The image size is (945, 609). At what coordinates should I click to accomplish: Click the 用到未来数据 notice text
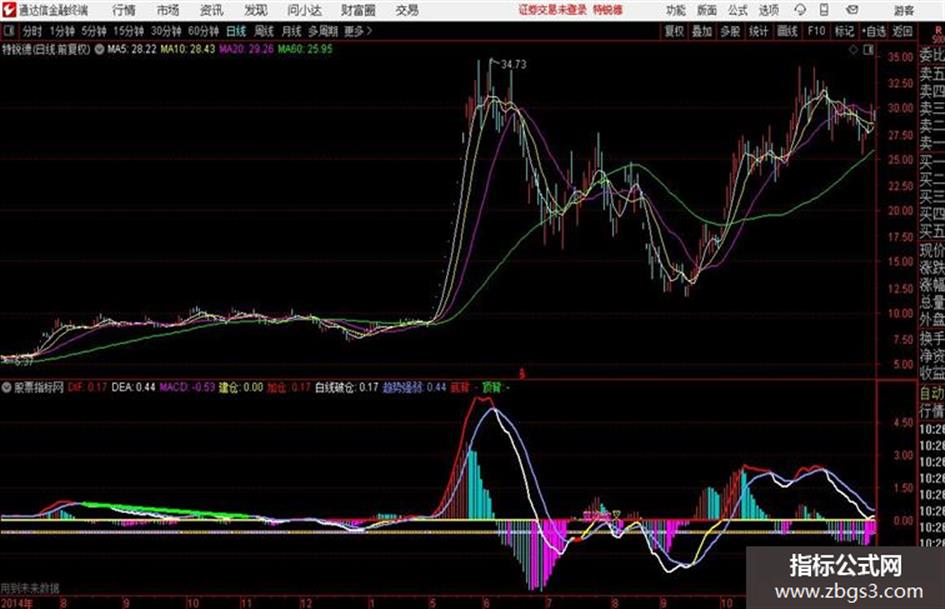click(30, 588)
